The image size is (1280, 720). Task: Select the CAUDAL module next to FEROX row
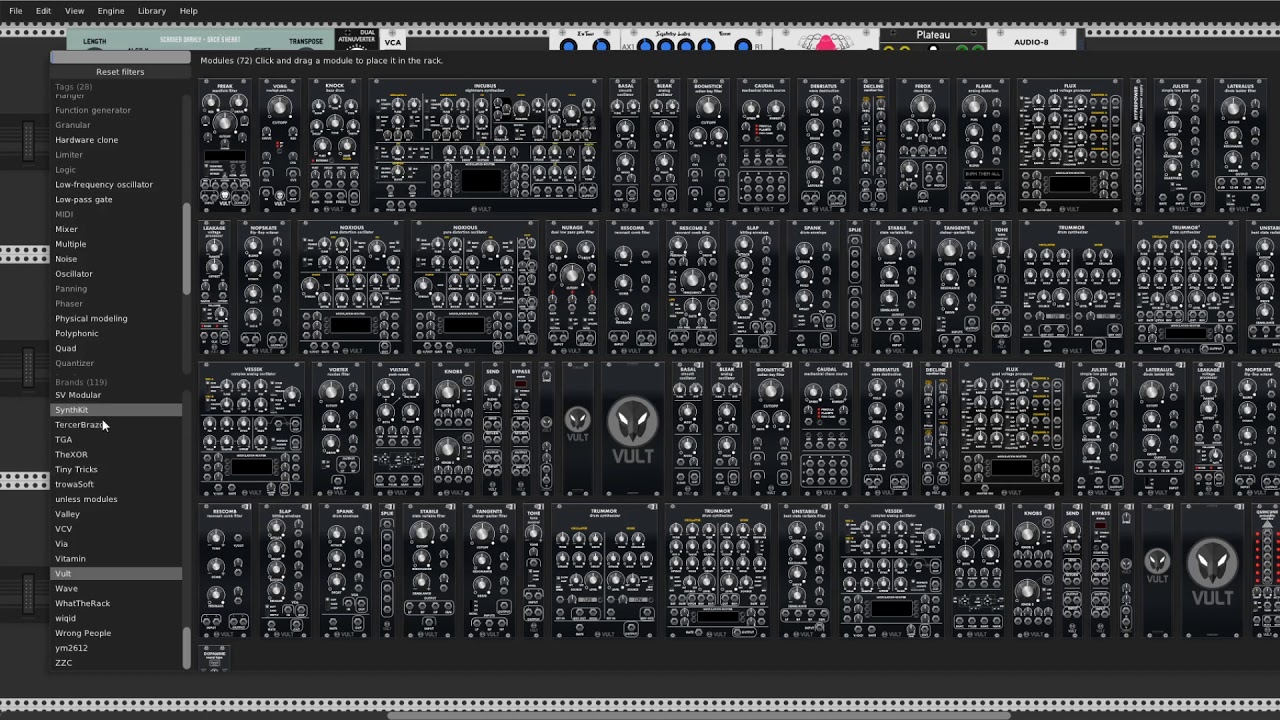[x=764, y=147]
